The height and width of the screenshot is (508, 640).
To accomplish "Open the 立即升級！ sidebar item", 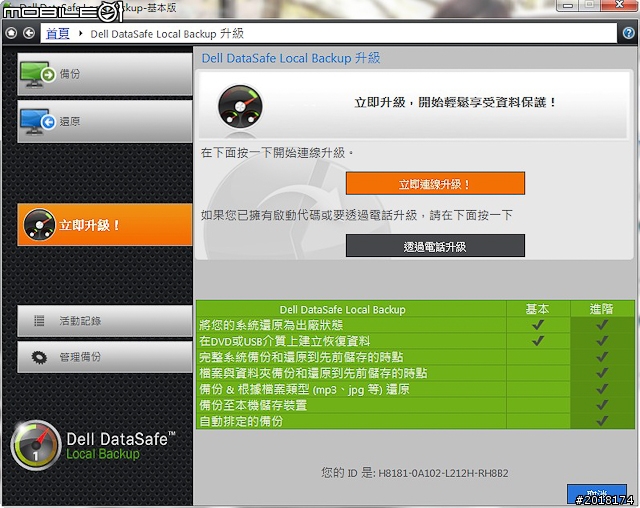I will tap(105, 225).
